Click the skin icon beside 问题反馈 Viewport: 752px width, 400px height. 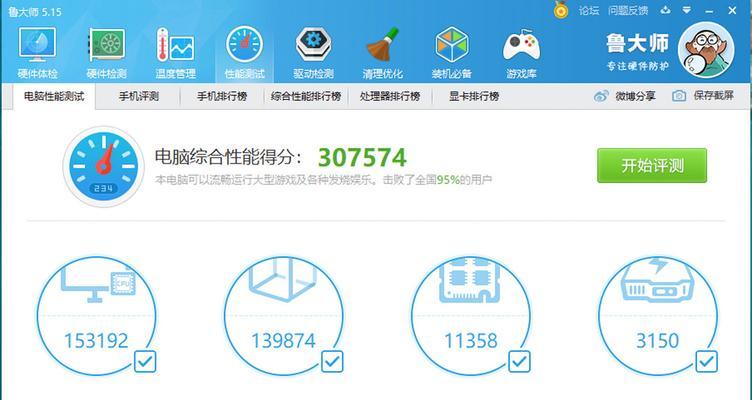point(665,10)
